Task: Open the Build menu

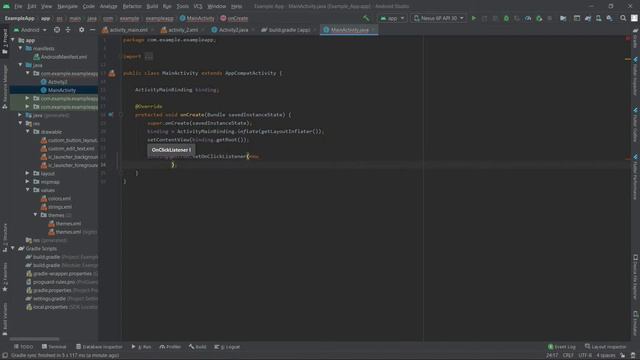Action: [x=152, y=6]
